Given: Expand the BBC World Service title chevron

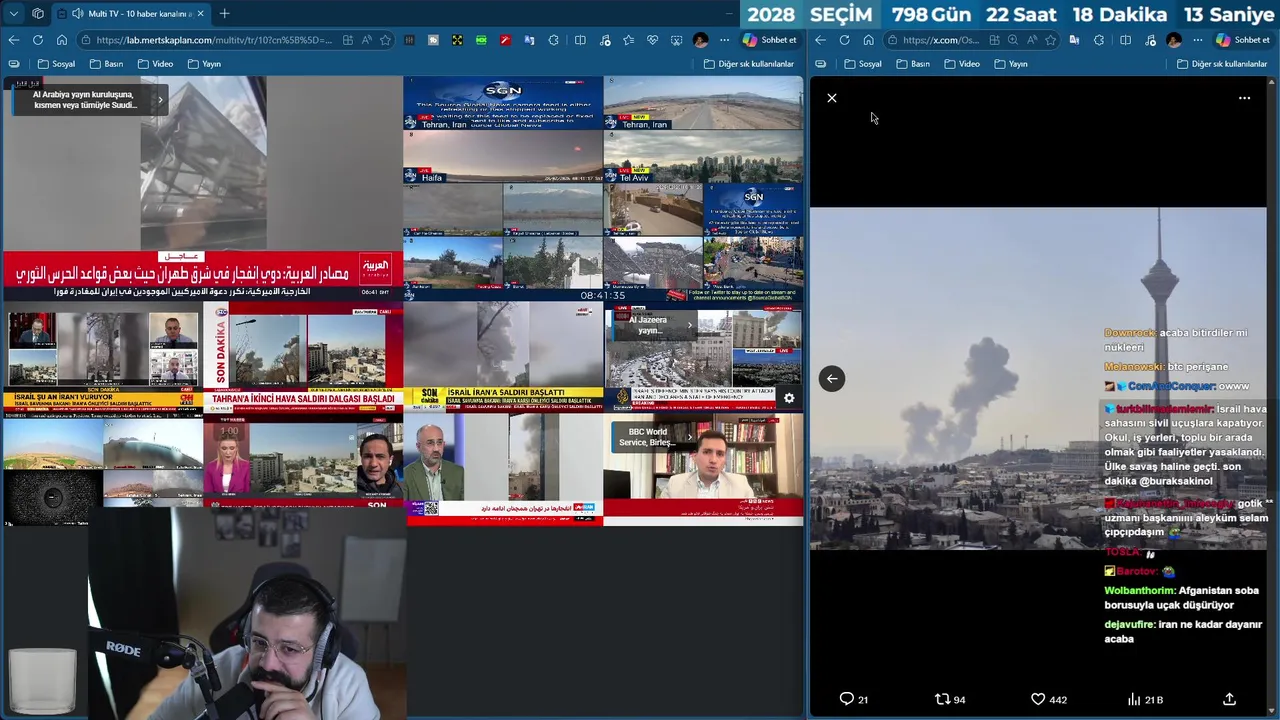Looking at the screenshot, I should 689,437.
